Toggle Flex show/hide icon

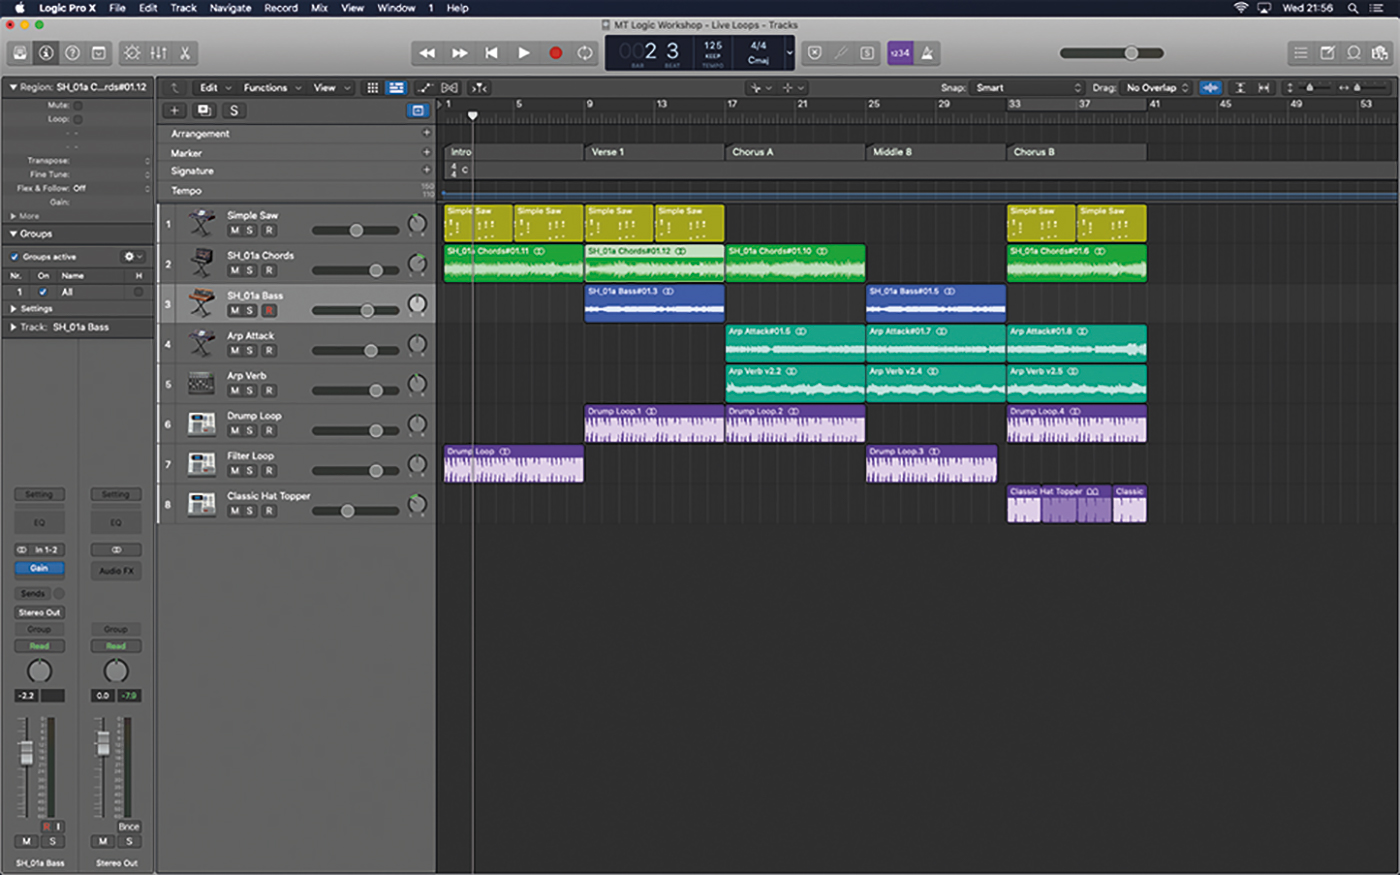pyautogui.click(x=450, y=88)
